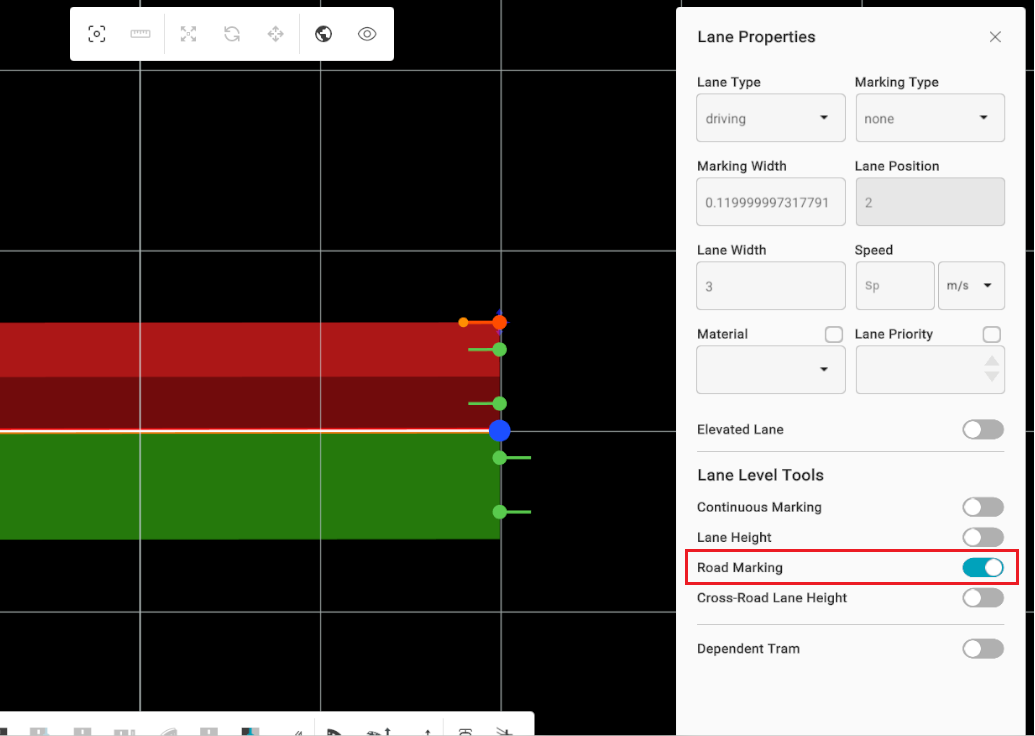Enable the Dependent Tram toggle
This screenshot has width=1035, height=736.
coord(982,649)
